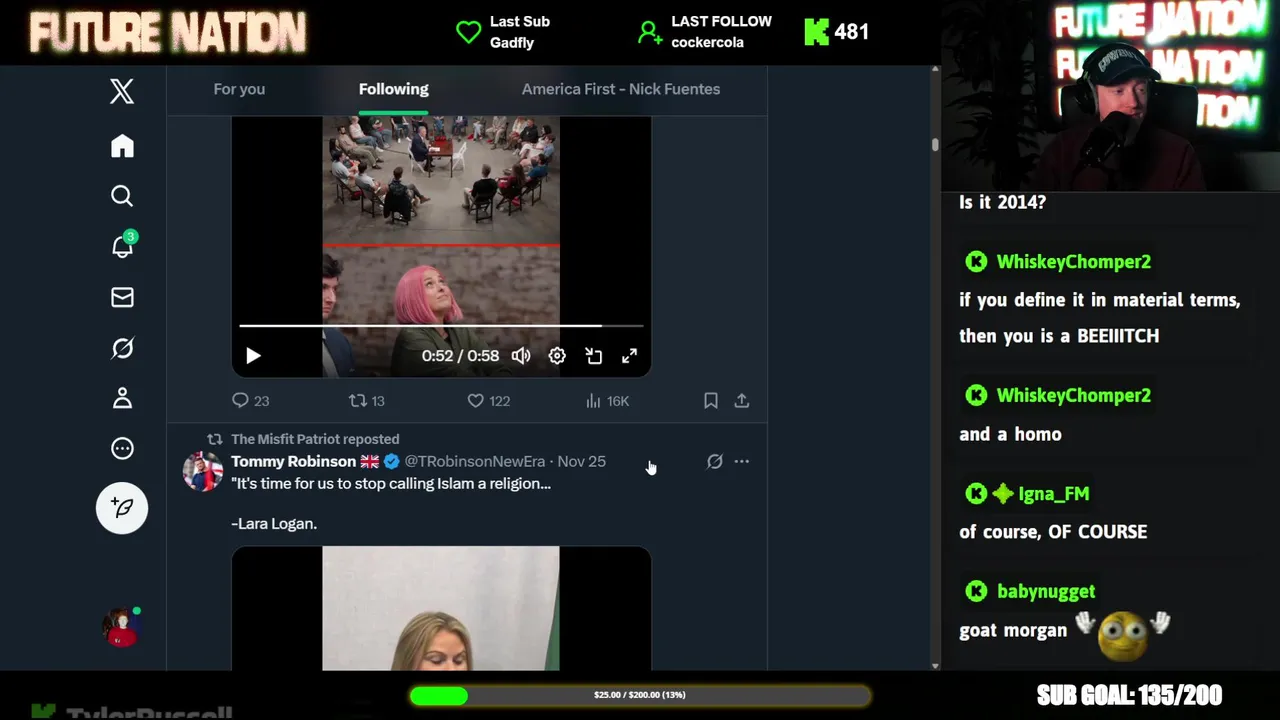The image size is (1280, 720).
Task: Switch to For you tab
Action: pos(239,89)
